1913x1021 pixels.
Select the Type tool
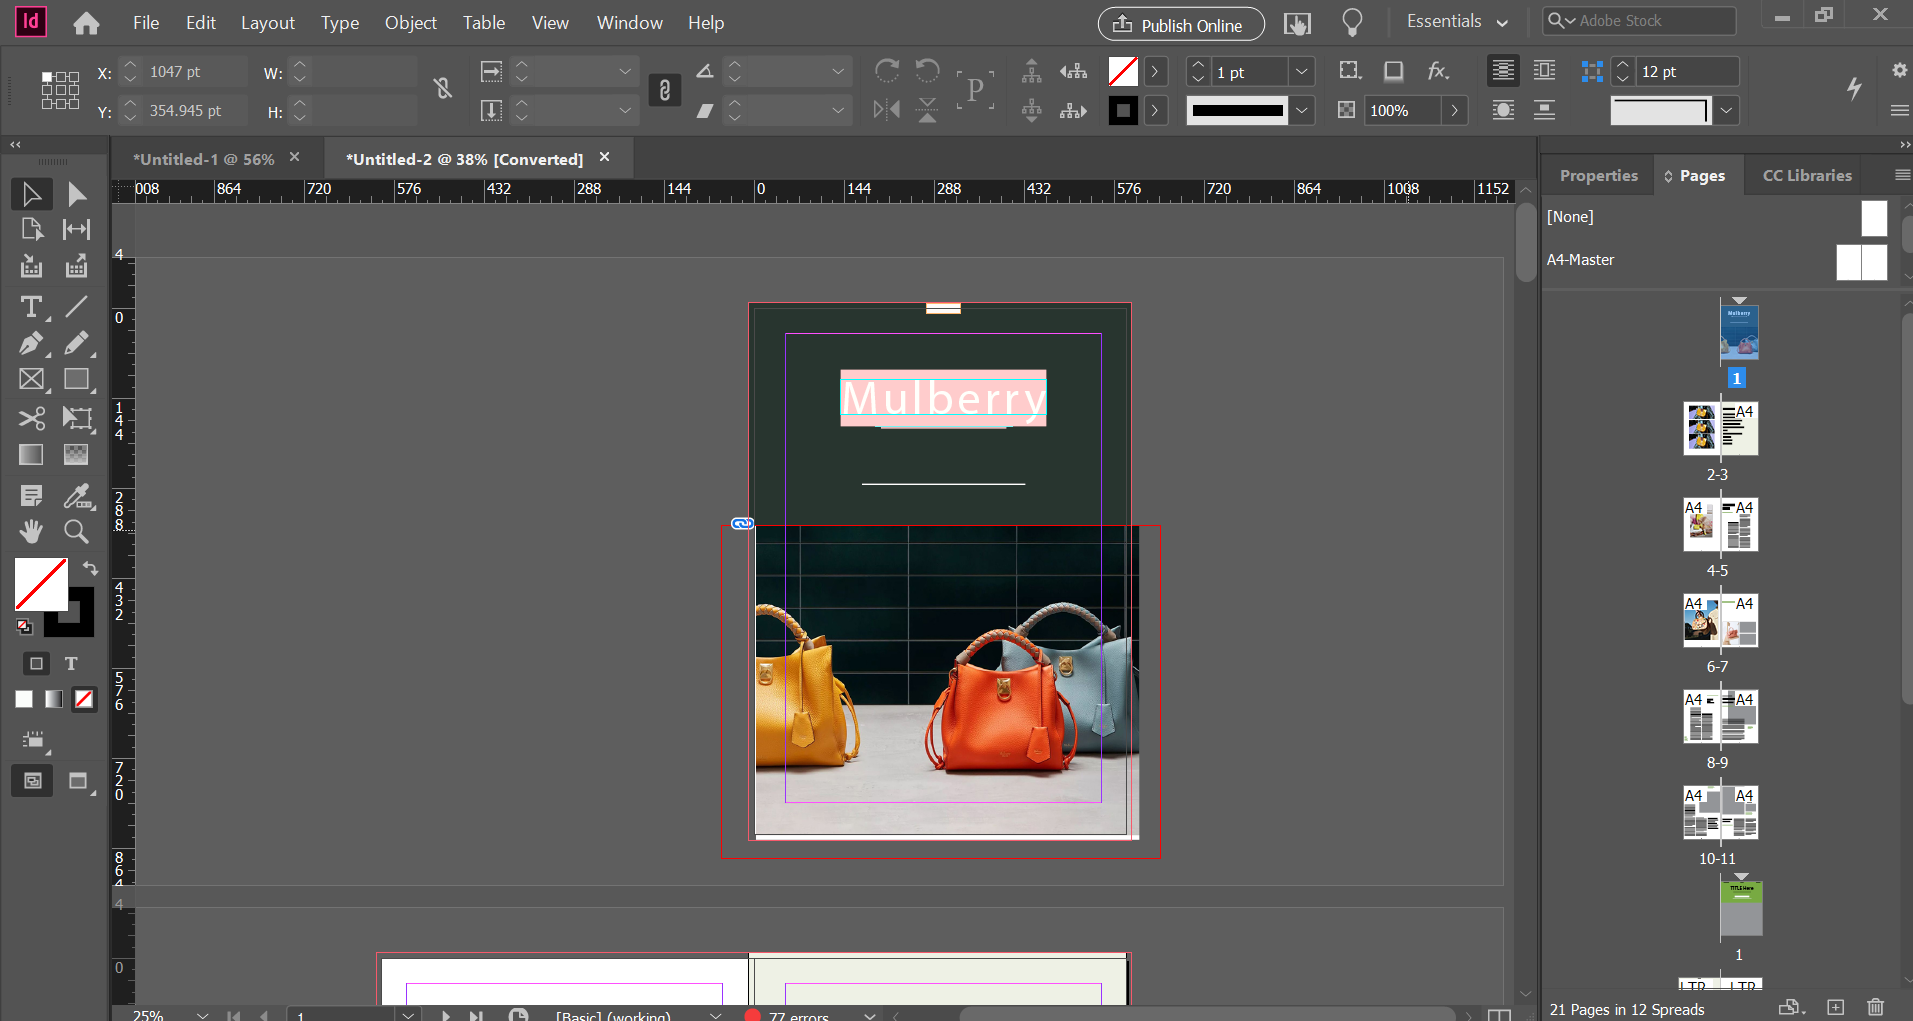(x=30, y=307)
